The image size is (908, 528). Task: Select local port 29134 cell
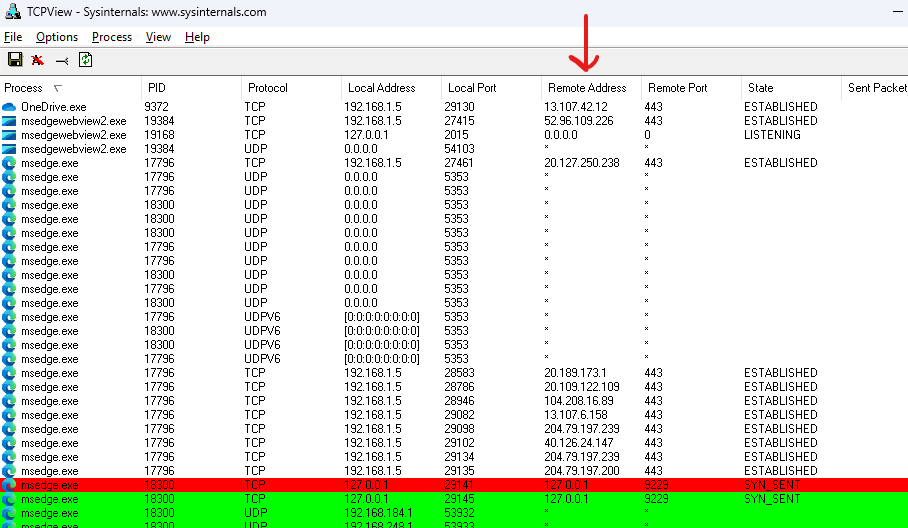tap(459, 457)
